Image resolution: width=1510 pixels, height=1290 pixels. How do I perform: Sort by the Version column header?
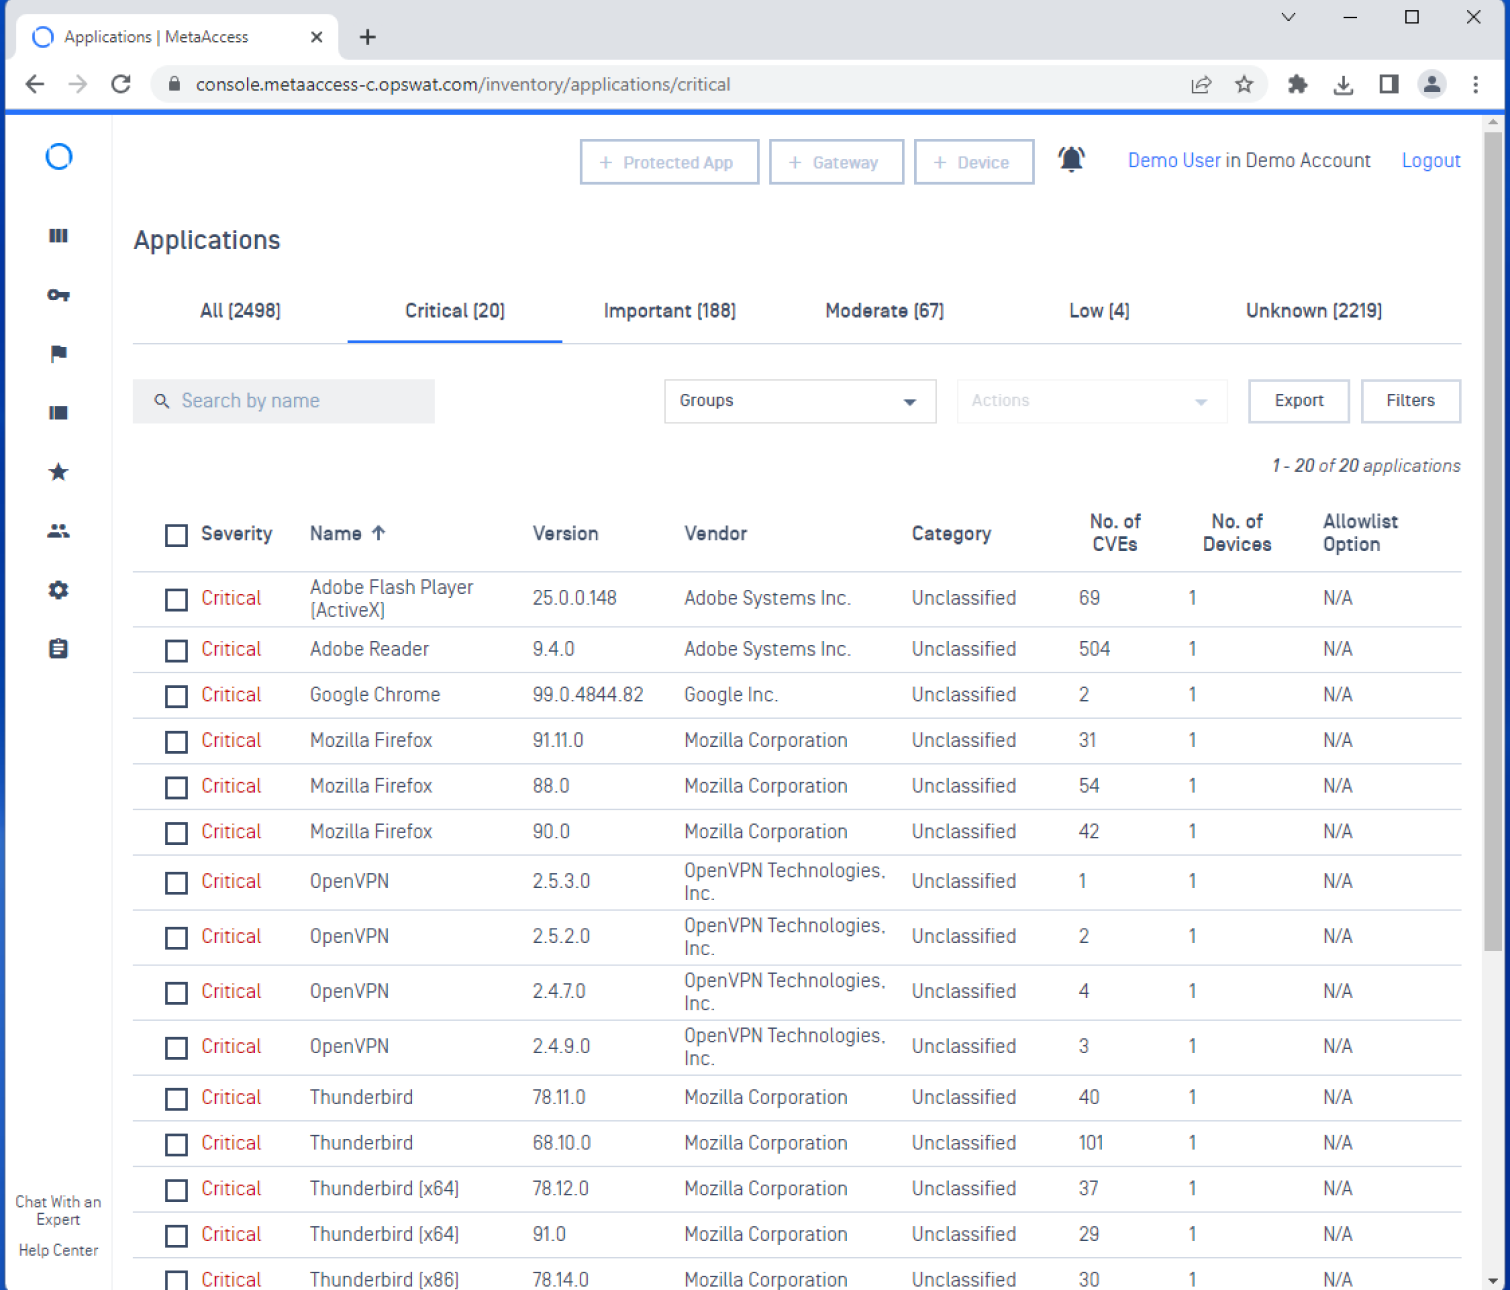click(x=565, y=534)
